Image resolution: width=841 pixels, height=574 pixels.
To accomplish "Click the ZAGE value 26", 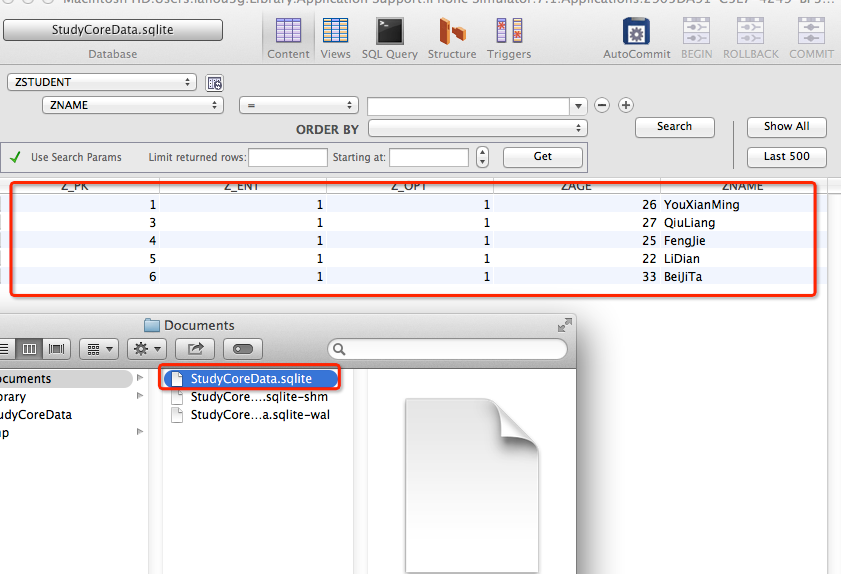I will coord(649,204).
